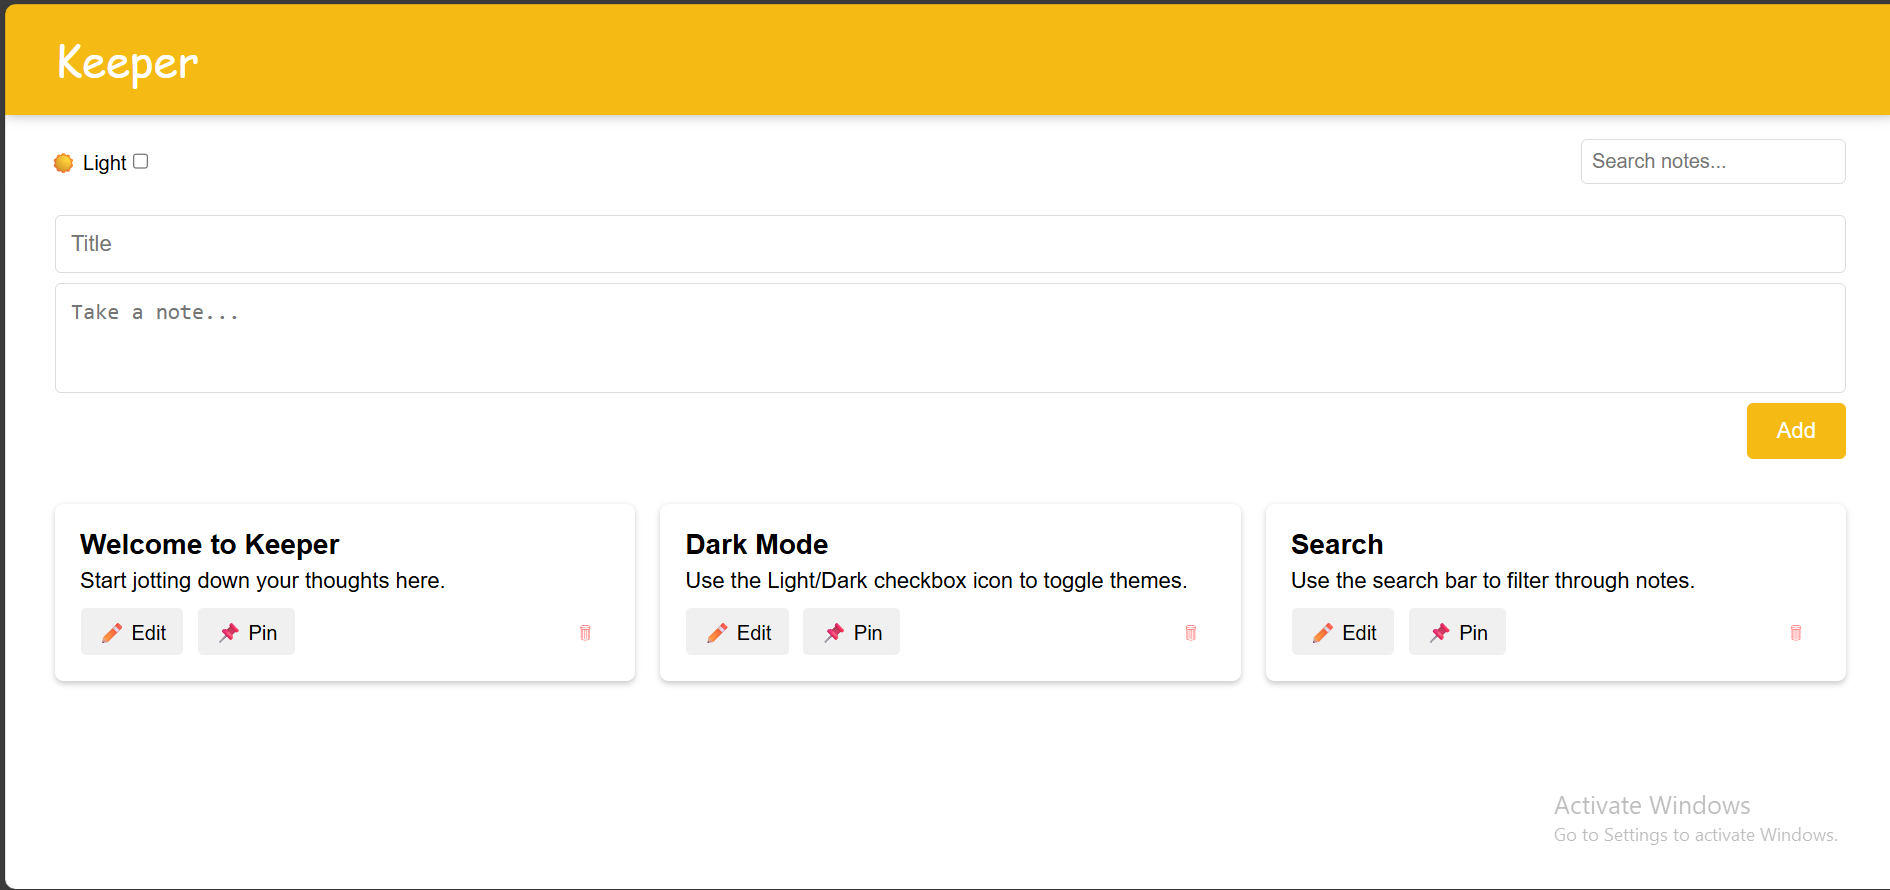Delete the Search note

click(x=1796, y=632)
